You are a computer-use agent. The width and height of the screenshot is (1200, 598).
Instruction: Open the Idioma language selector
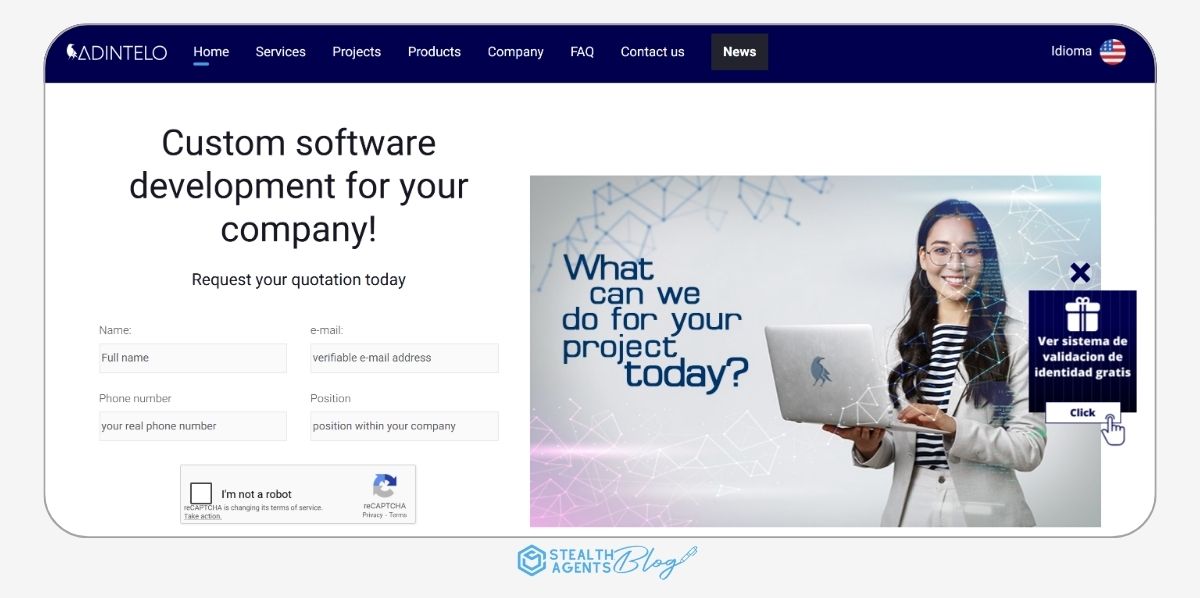tap(1071, 51)
